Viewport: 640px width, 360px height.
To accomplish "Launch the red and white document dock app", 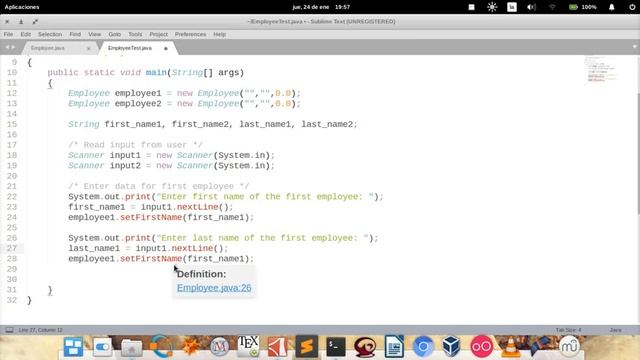I will (x=278, y=347).
